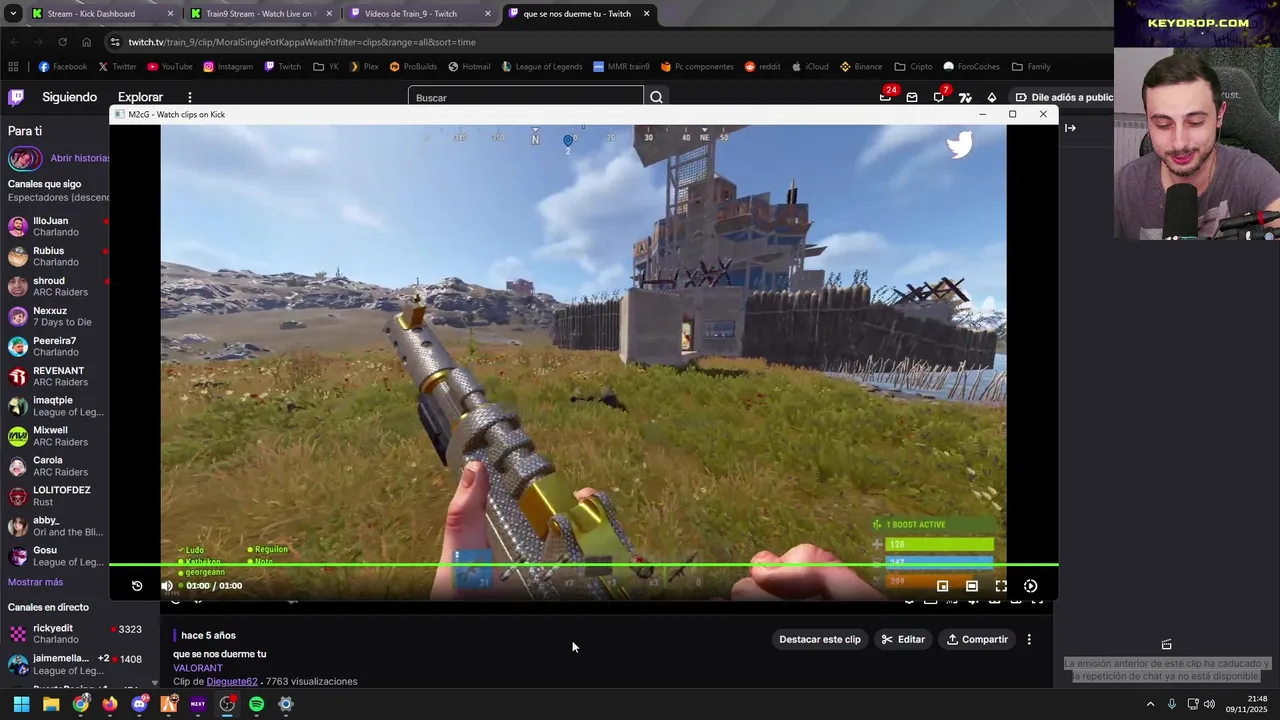
Task: Open the browser tab list dropdown arrow
Action: (x=13, y=14)
